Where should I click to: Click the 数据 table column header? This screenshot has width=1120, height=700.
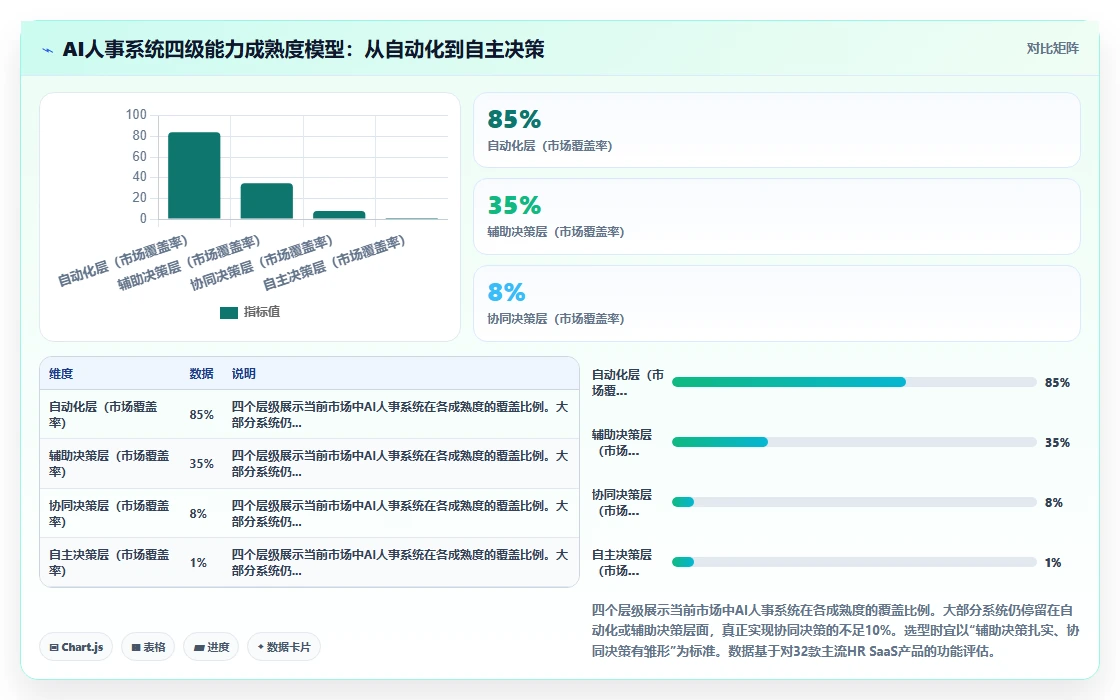click(201, 374)
